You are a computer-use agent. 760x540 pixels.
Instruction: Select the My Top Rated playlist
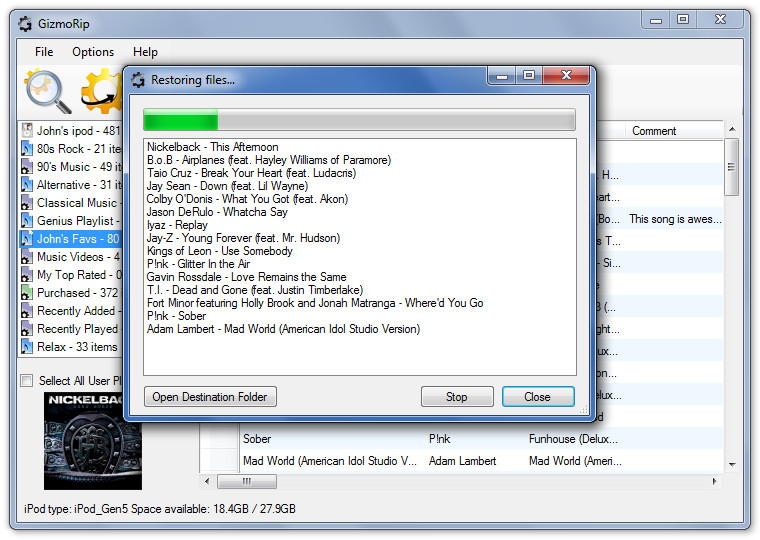click(x=79, y=274)
